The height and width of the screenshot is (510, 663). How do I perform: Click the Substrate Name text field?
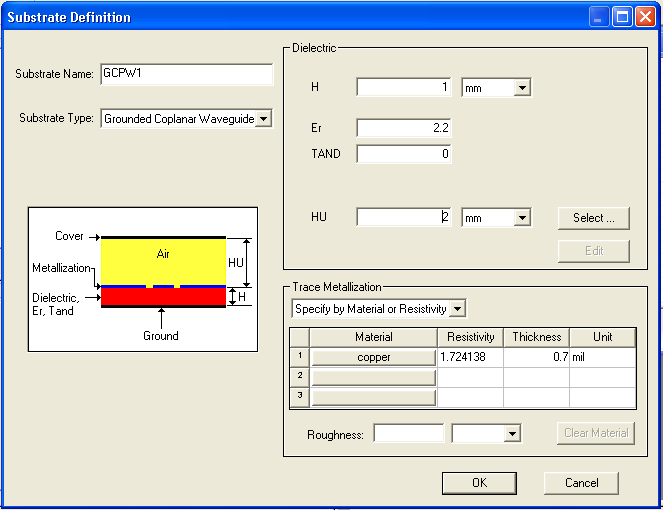pyautogui.click(x=186, y=74)
